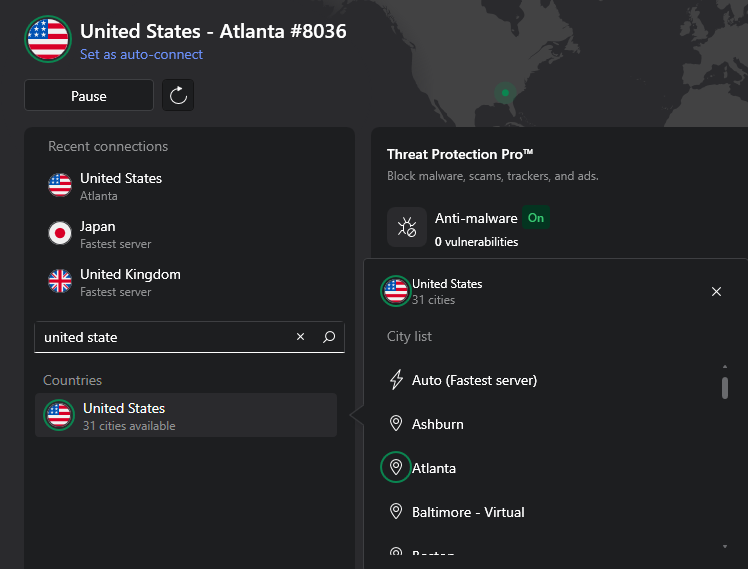Image resolution: width=748 pixels, height=569 pixels.
Task: Click the reconnect refresh icon button
Action: pyautogui.click(x=178, y=95)
